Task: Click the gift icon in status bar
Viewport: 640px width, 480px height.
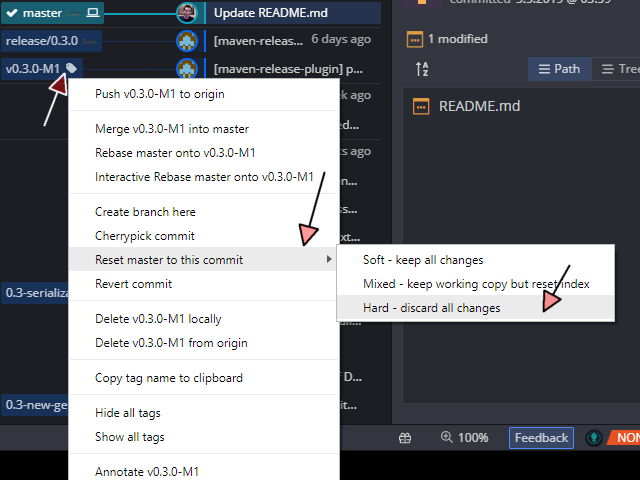Action: [405, 438]
